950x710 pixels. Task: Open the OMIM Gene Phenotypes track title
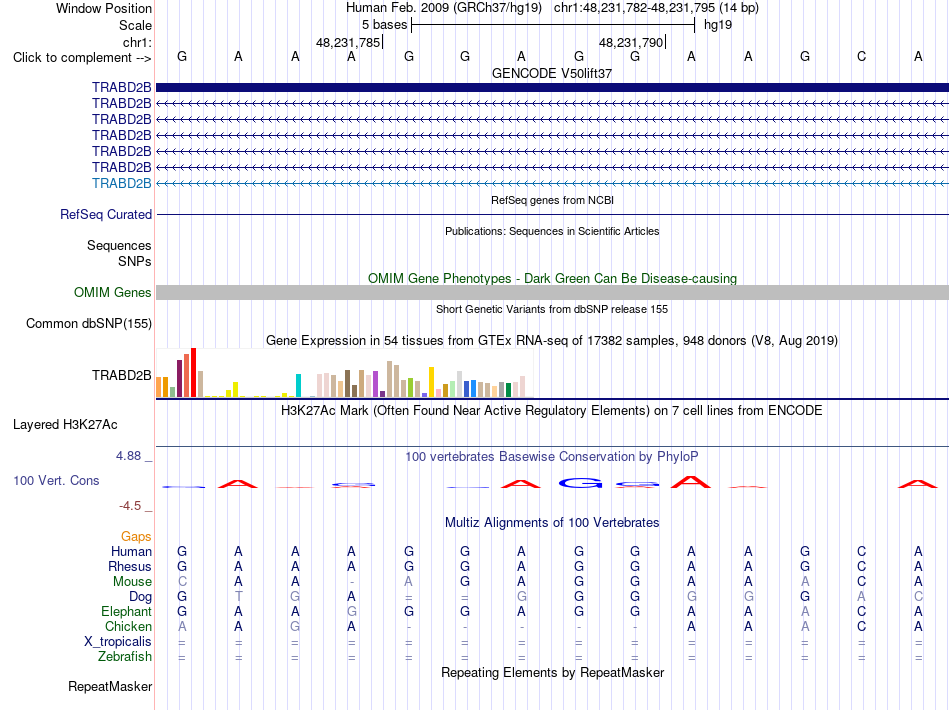[x=552, y=278]
